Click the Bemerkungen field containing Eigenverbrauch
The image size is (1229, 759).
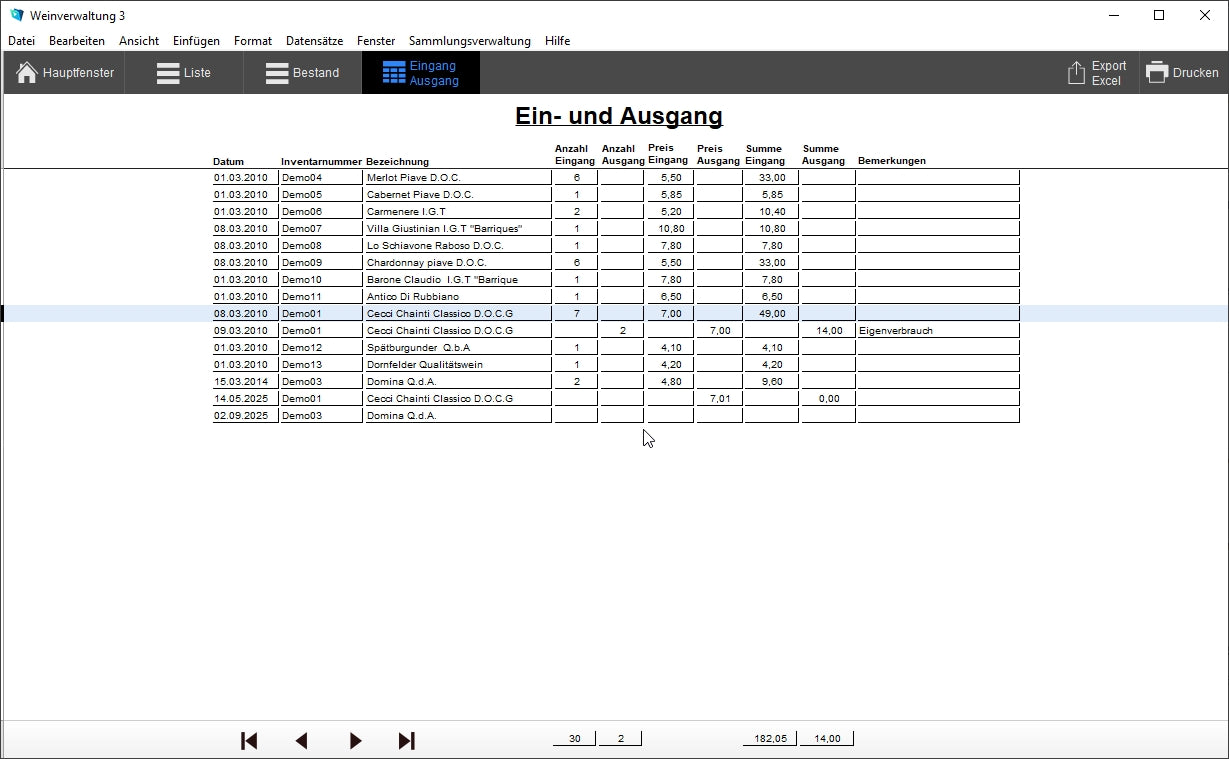tap(937, 330)
